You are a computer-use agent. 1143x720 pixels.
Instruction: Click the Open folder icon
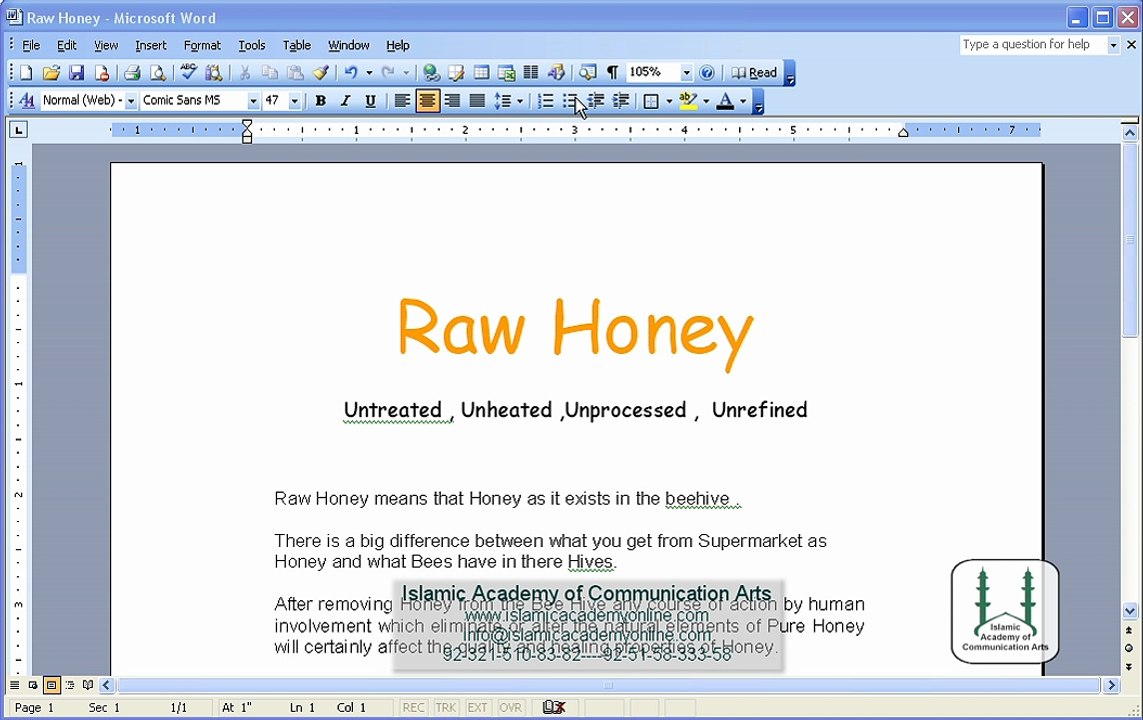[x=51, y=73]
